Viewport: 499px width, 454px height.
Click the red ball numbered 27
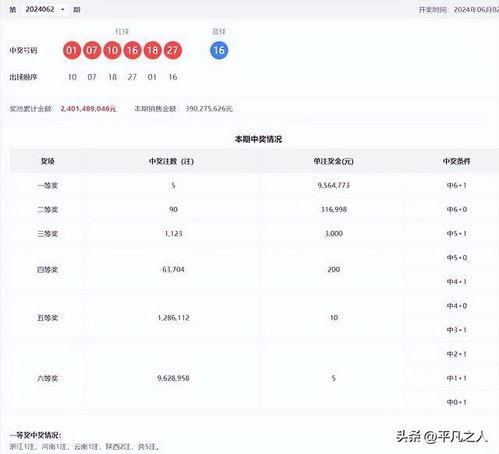point(173,50)
